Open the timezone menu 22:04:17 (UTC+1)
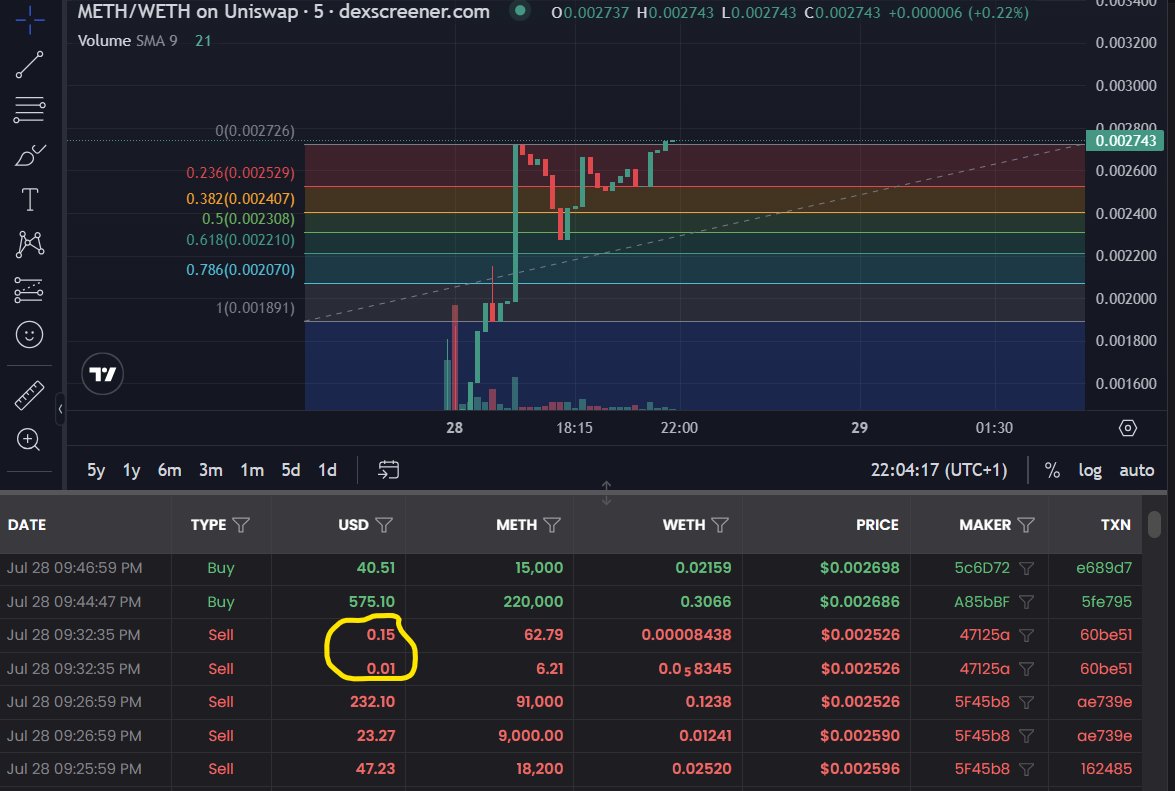This screenshot has width=1175, height=791. (x=938, y=470)
